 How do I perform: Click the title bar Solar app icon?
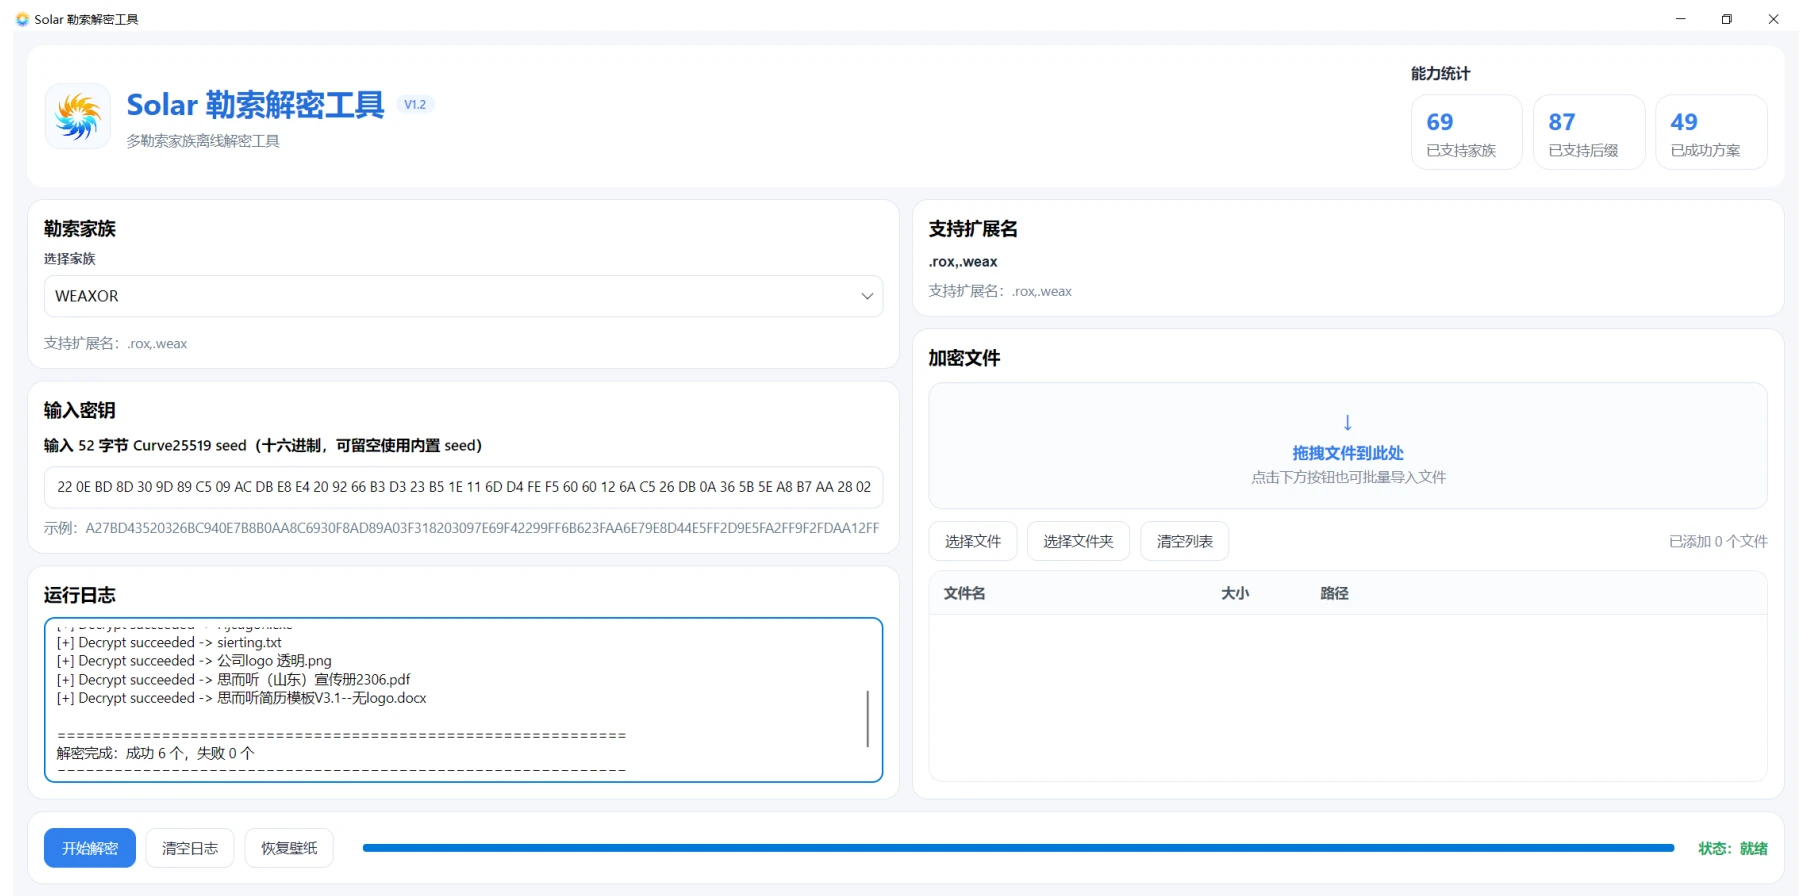tap(22, 19)
